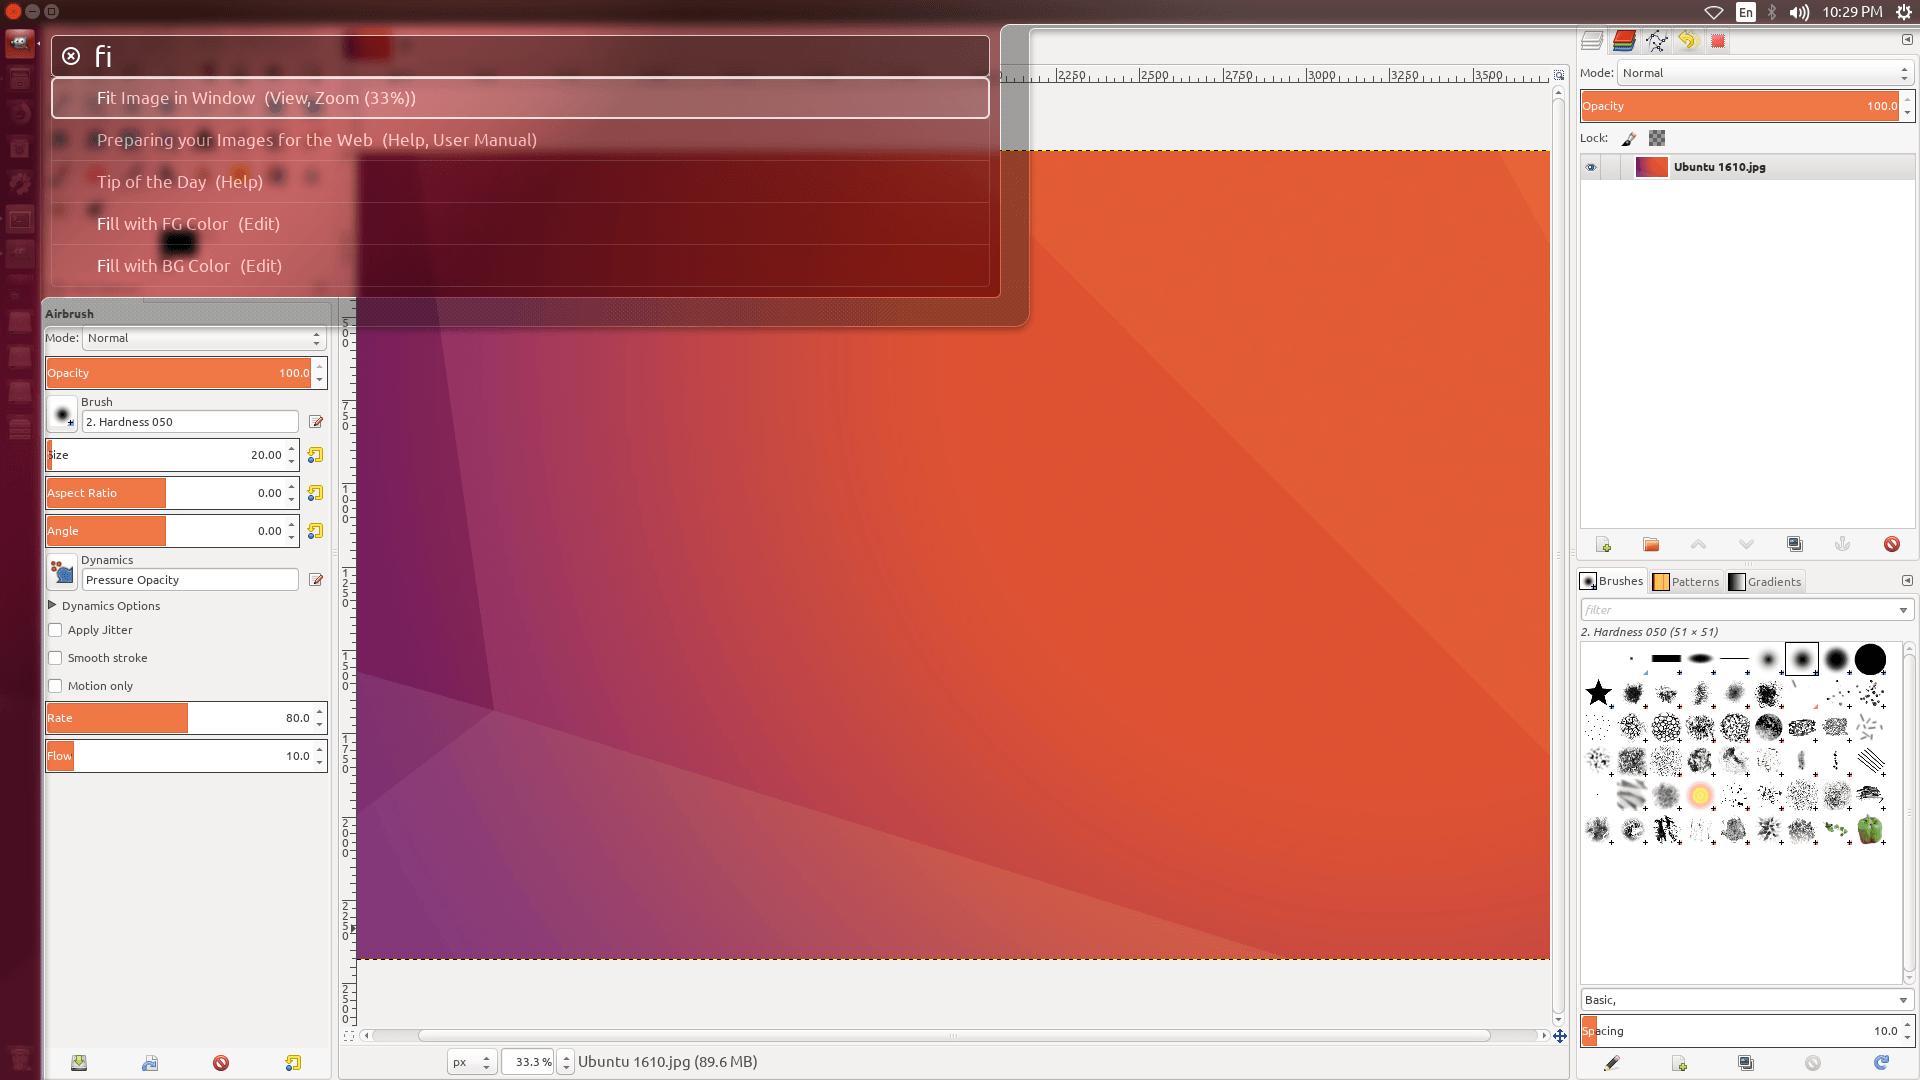
Task: Create a new brush
Action: [x=1679, y=1063]
